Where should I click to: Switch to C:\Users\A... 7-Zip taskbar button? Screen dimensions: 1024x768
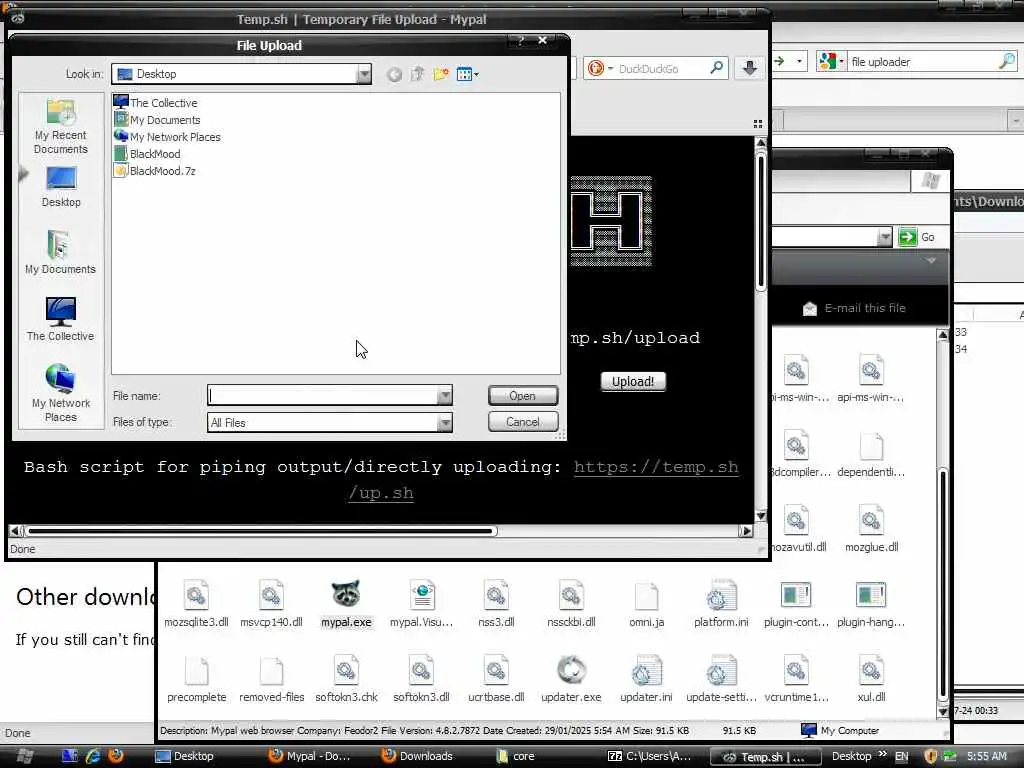click(650, 756)
